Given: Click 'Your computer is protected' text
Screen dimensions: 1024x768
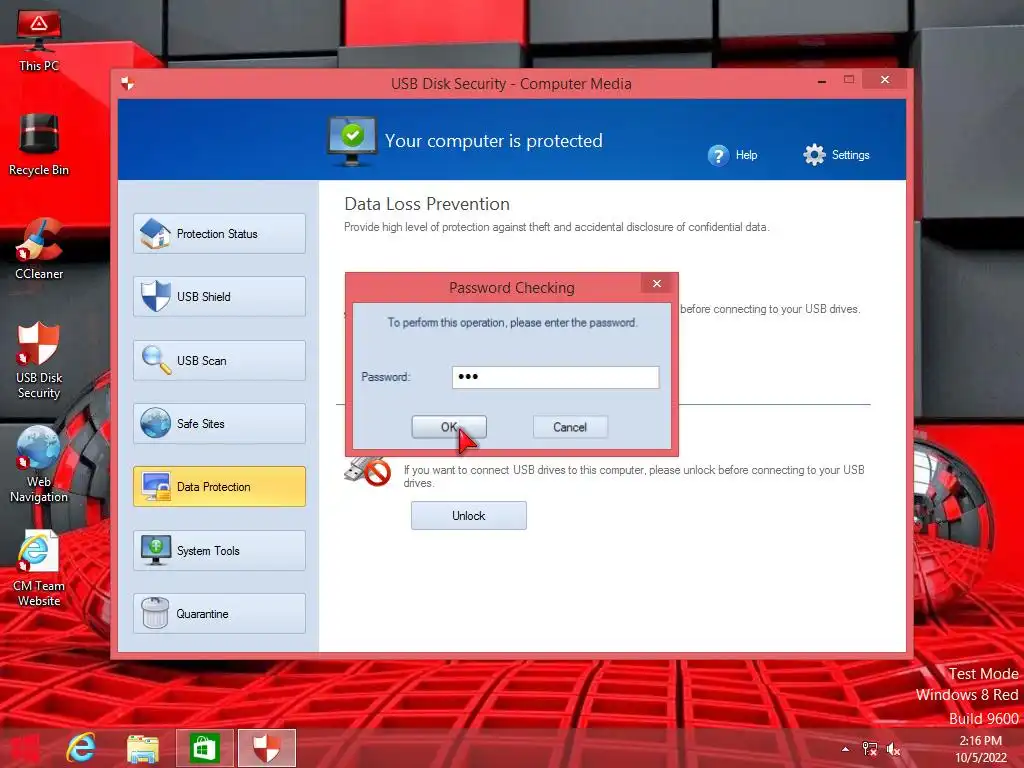Looking at the screenshot, I should [493, 140].
